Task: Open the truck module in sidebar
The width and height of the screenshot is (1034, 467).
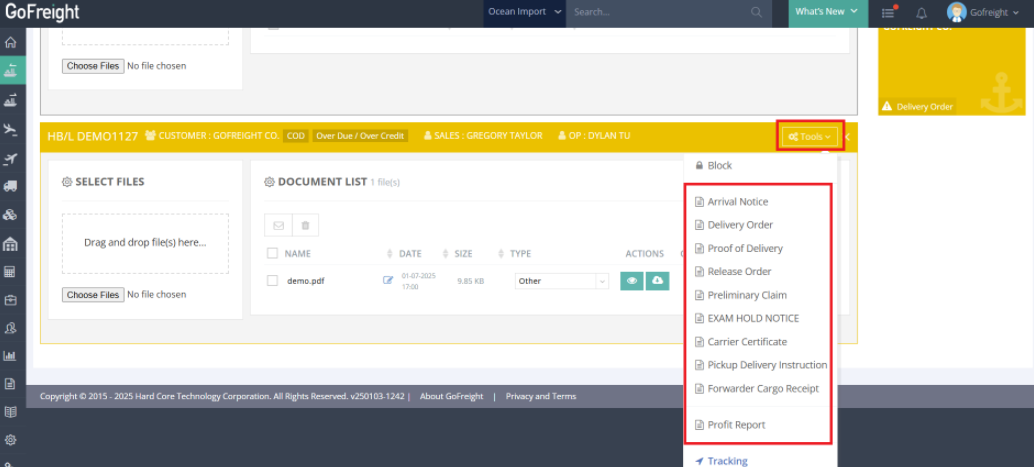Action: (11, 186)
